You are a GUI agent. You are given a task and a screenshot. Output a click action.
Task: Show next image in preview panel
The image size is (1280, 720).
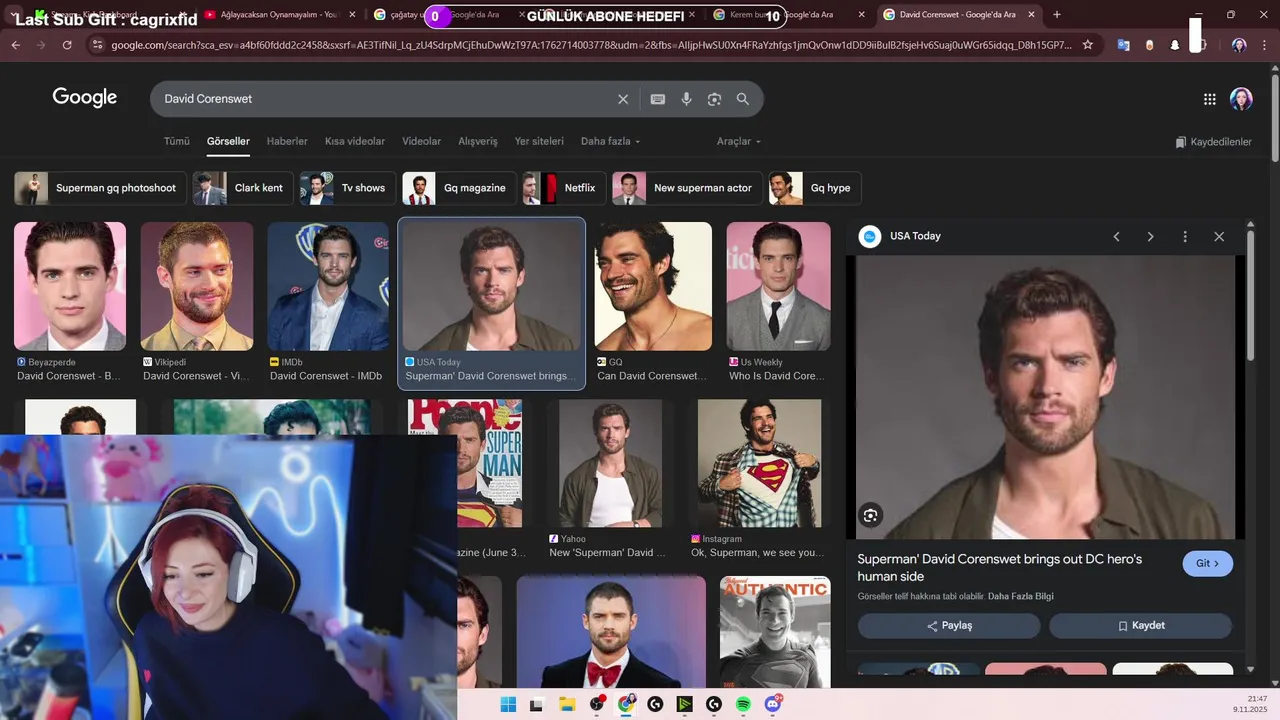1150,237
